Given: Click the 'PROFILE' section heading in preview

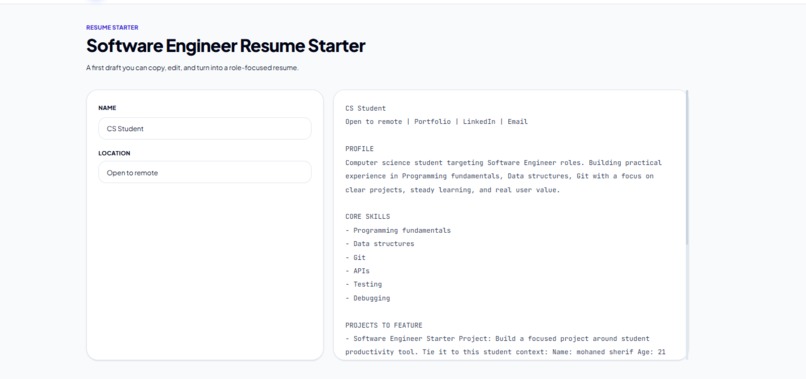Looking at the screenshot, I should pyautogui.click(x=359, y=149).
